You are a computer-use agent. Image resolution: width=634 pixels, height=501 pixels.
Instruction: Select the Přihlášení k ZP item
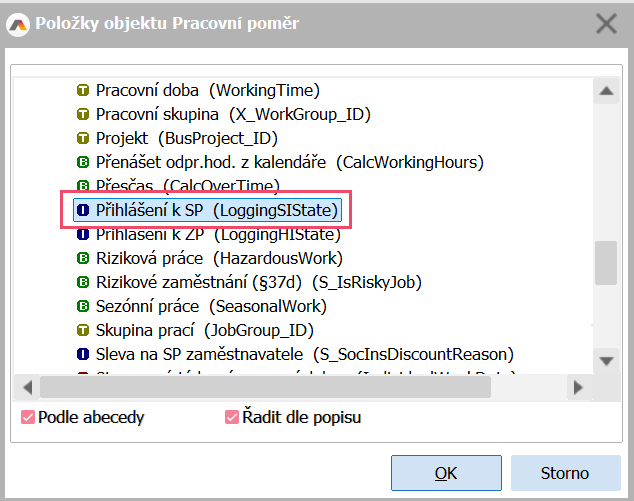coord(217,235)
